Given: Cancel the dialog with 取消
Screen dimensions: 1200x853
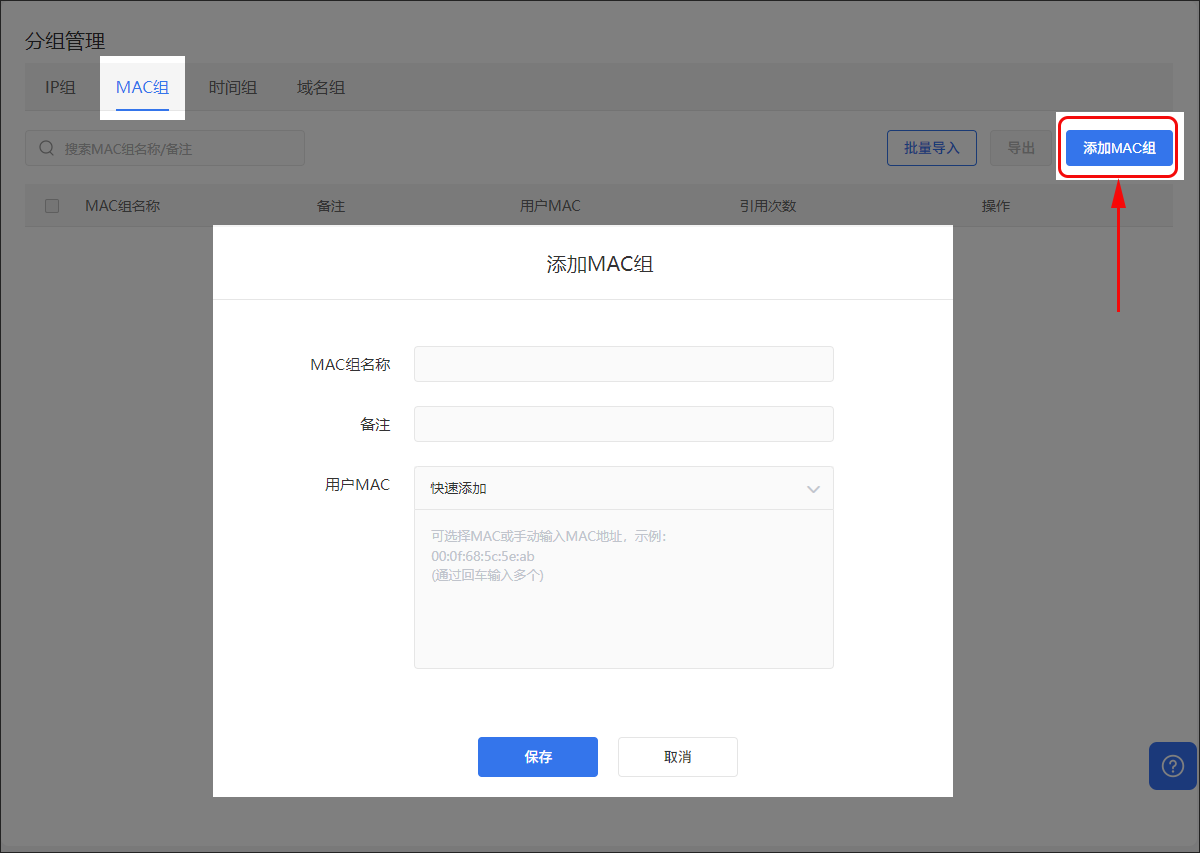Looking at the screenshot, I should point(677,757).
